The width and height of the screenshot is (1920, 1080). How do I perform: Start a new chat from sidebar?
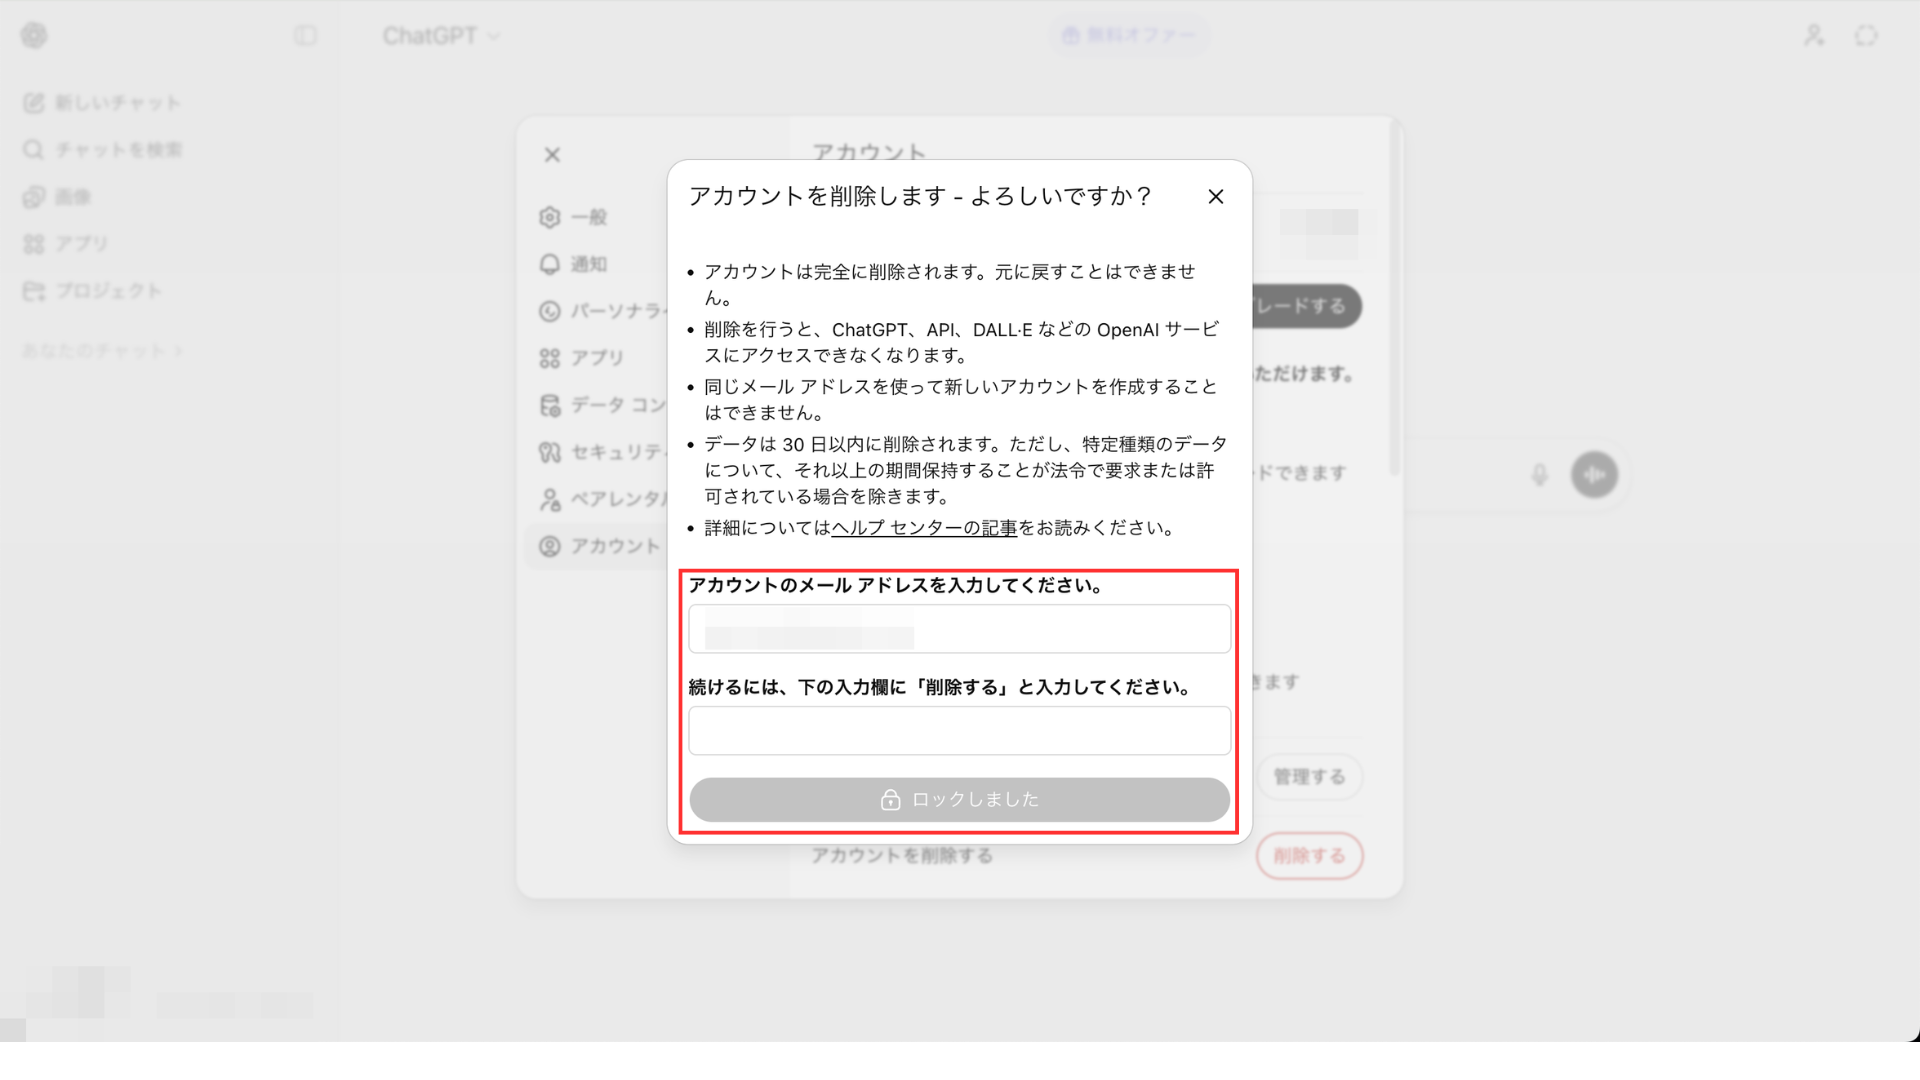(103, 103)
